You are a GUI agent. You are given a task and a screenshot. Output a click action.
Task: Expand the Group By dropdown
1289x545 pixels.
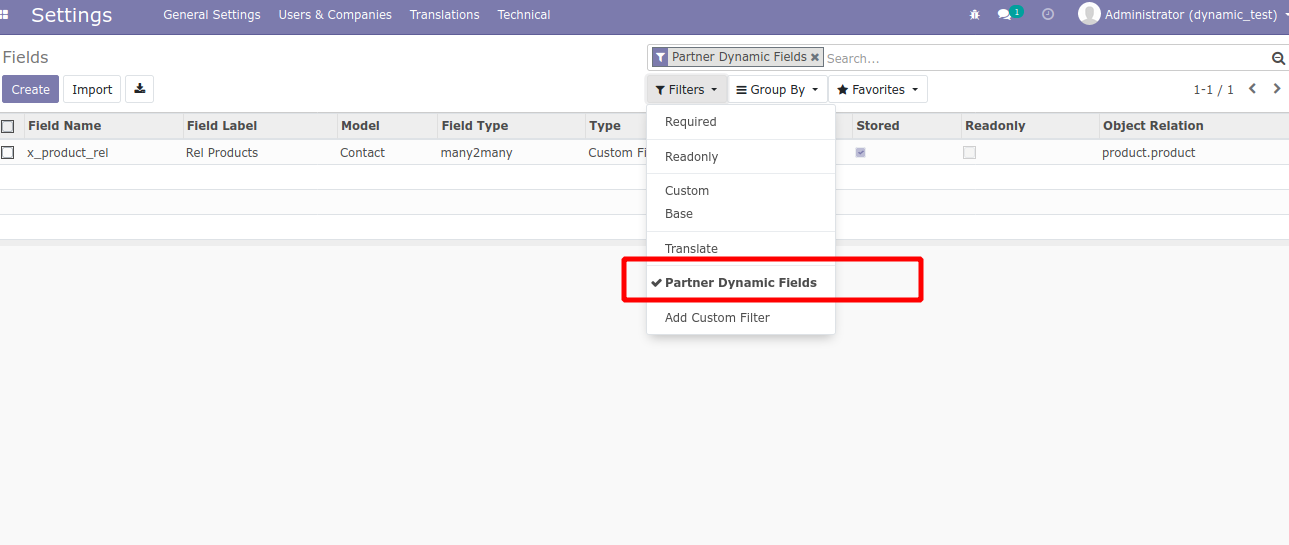(x=777, y=90)
